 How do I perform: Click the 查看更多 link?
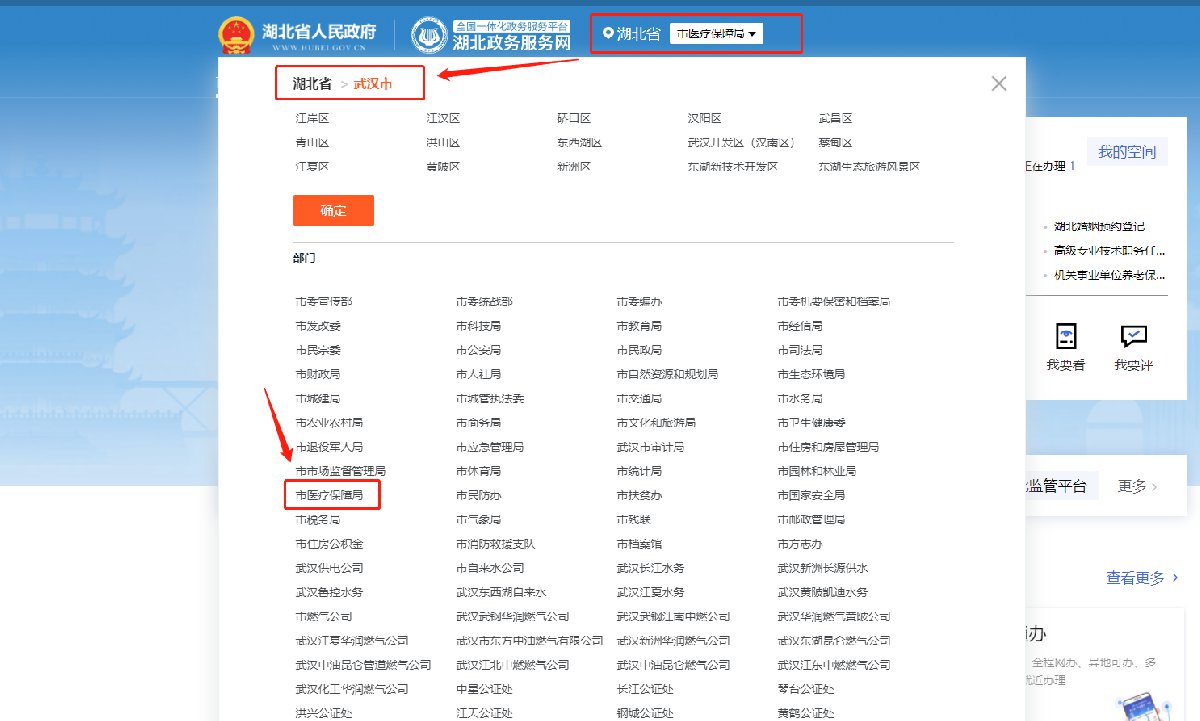point(1141,577)
